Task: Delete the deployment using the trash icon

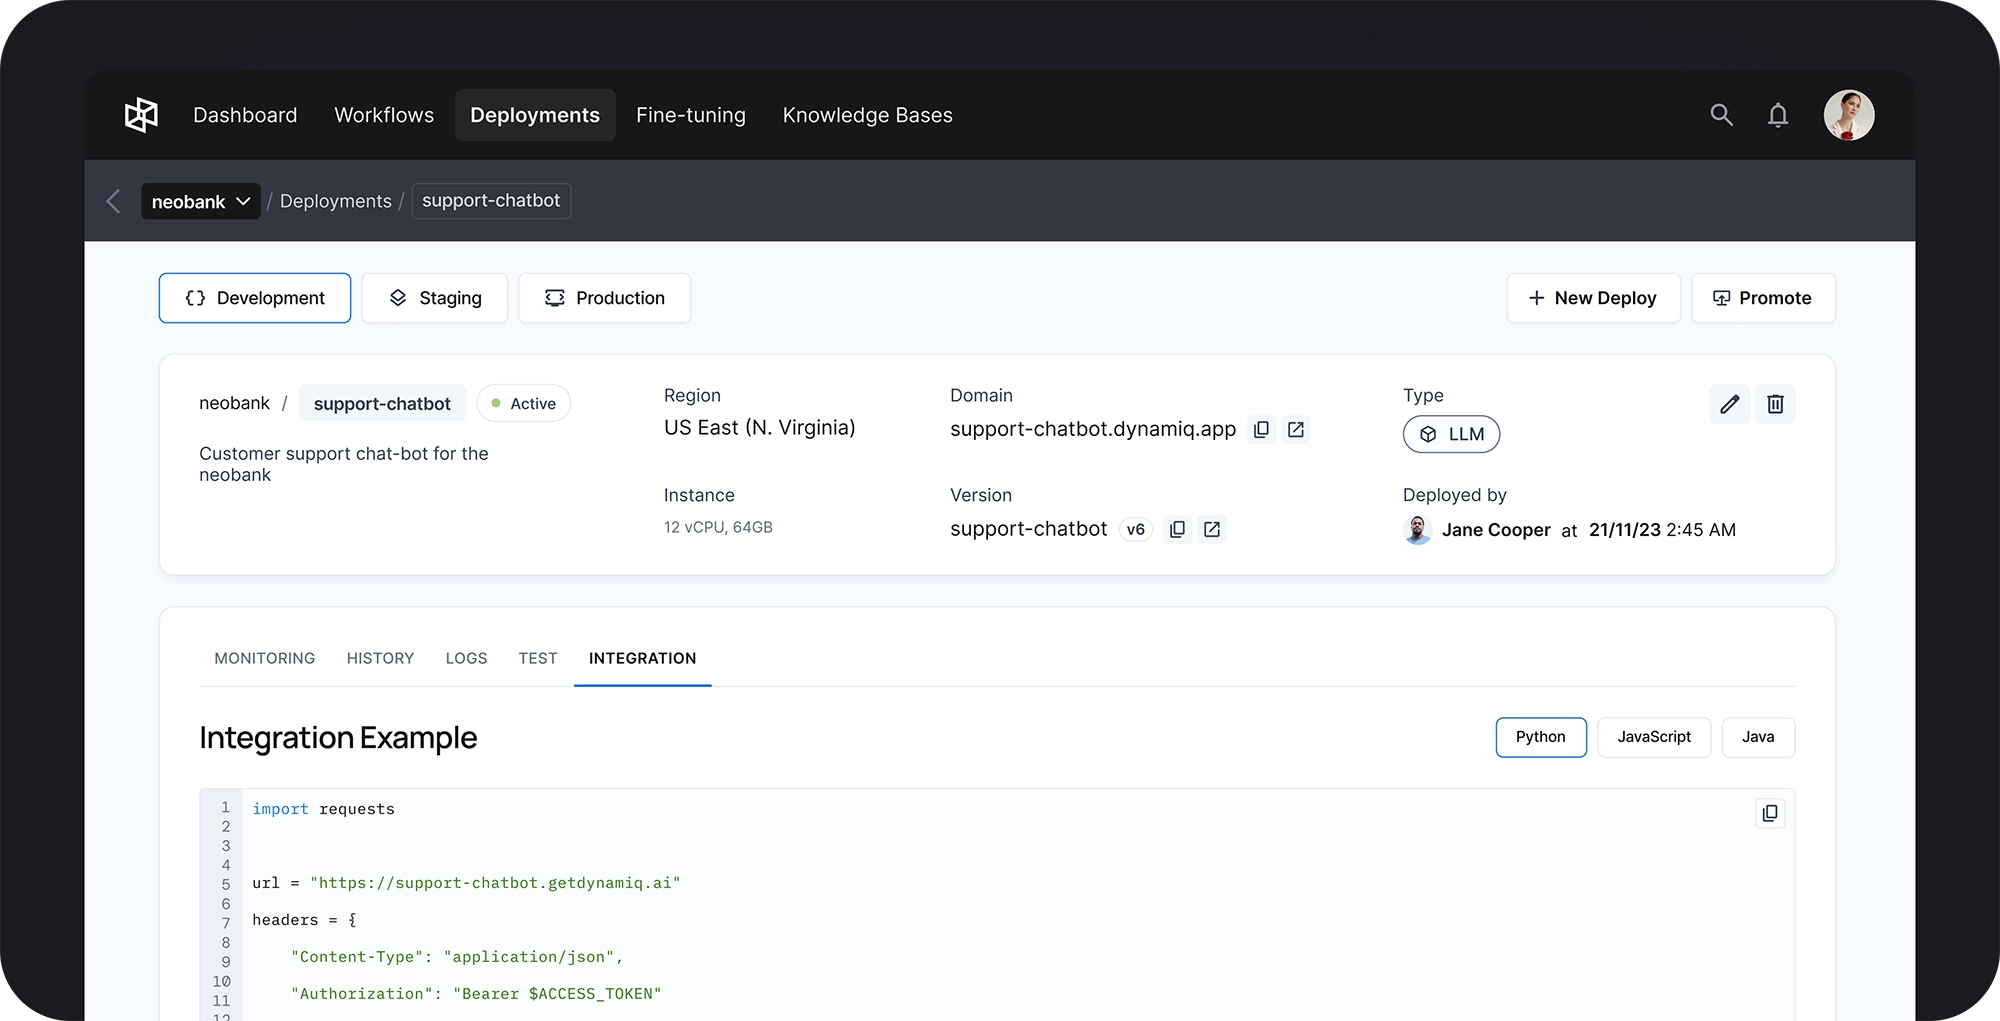Action: tap(1776, 404)
